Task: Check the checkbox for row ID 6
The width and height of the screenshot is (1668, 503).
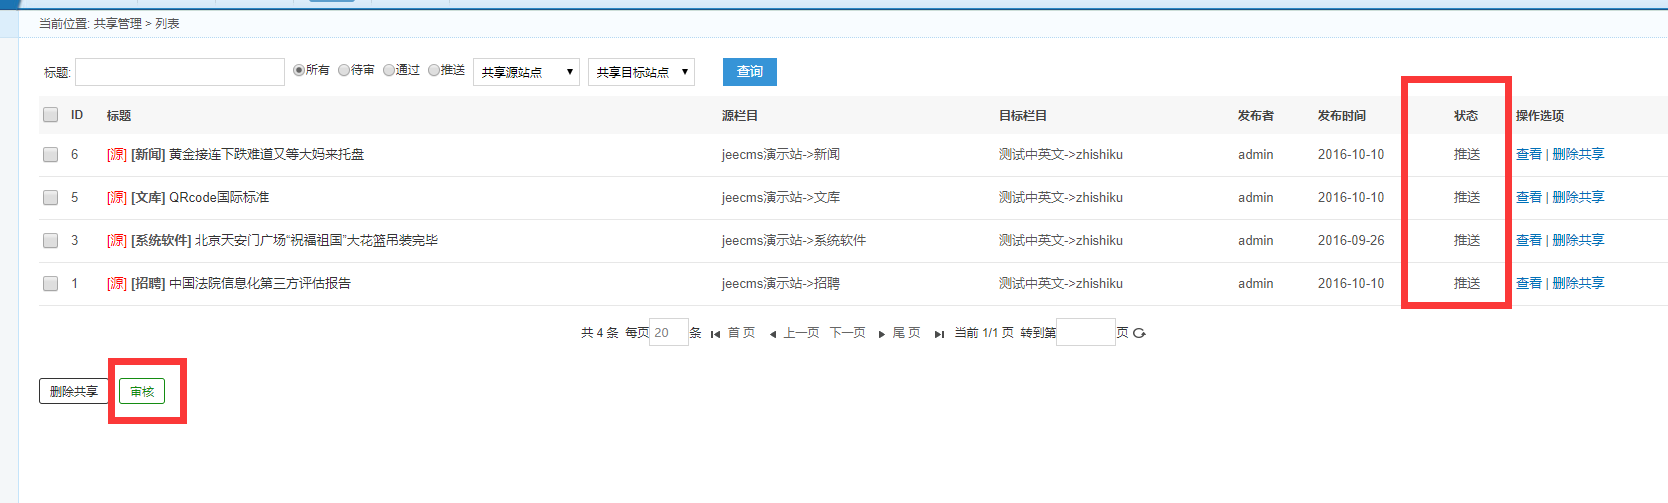Action: pyautogui.click(x=50, y=154)
